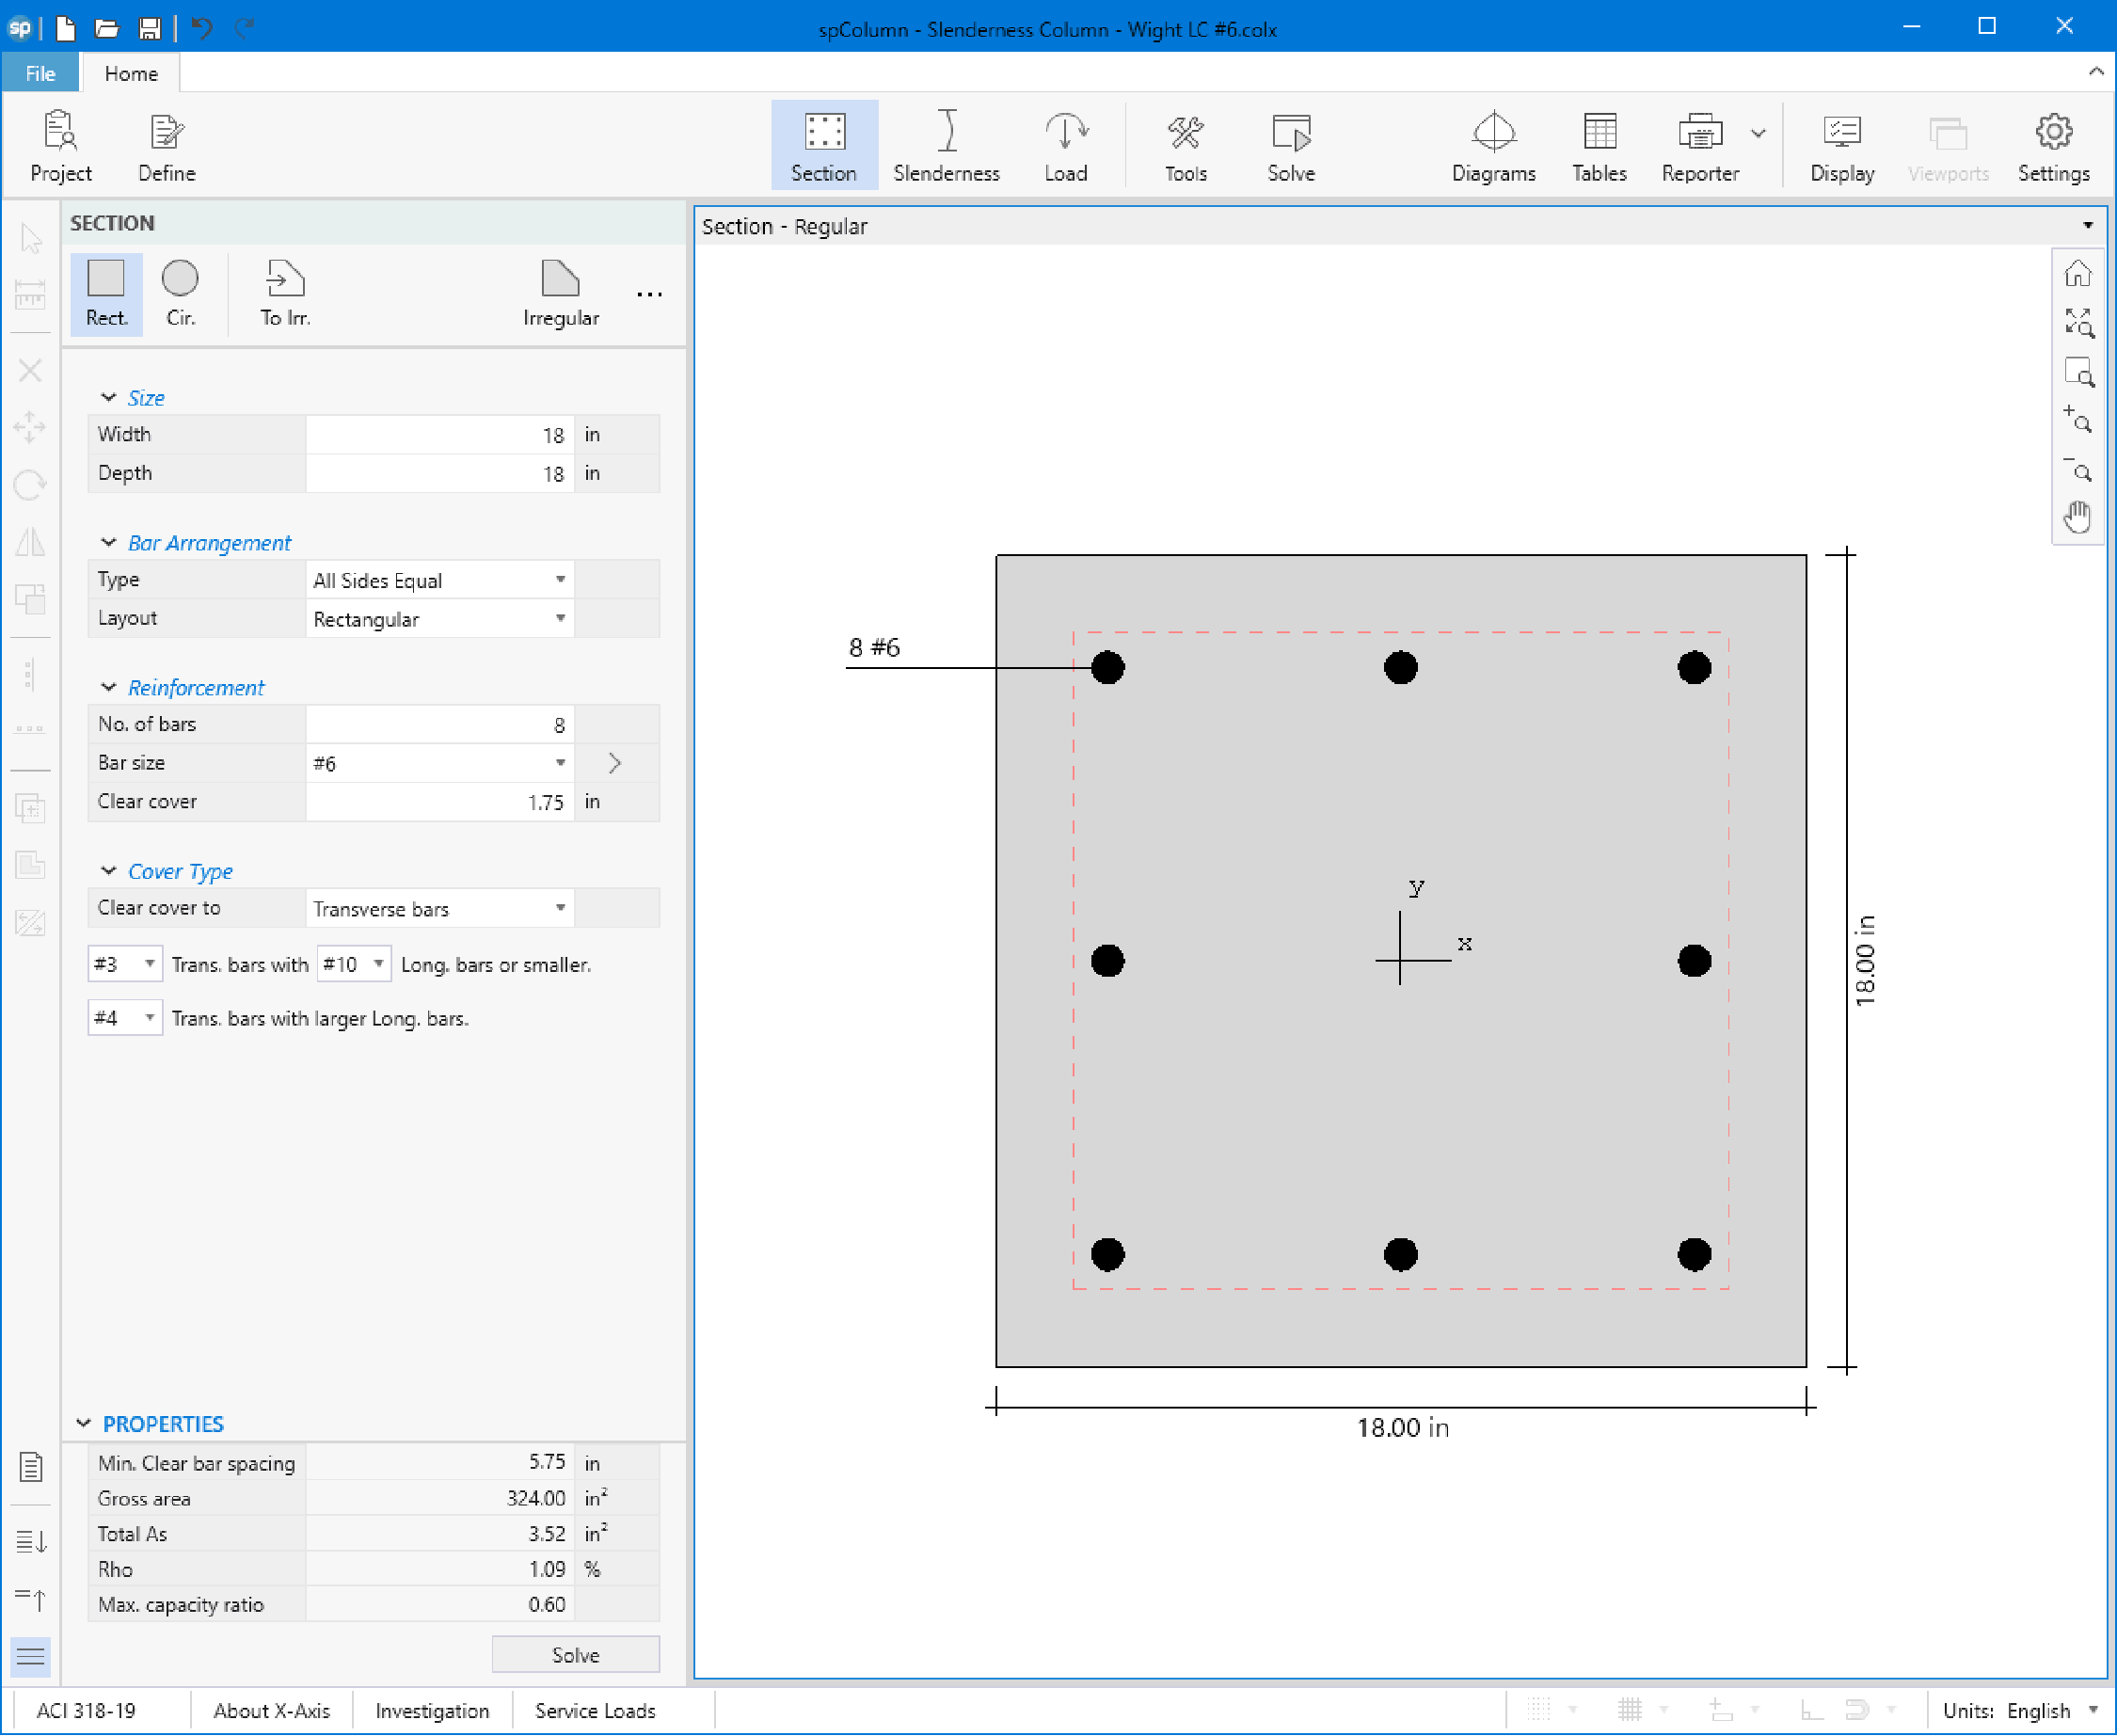2117x1736 pixels.
Task: Open the Slenderness settings panel
Action: tap(947, 144)
